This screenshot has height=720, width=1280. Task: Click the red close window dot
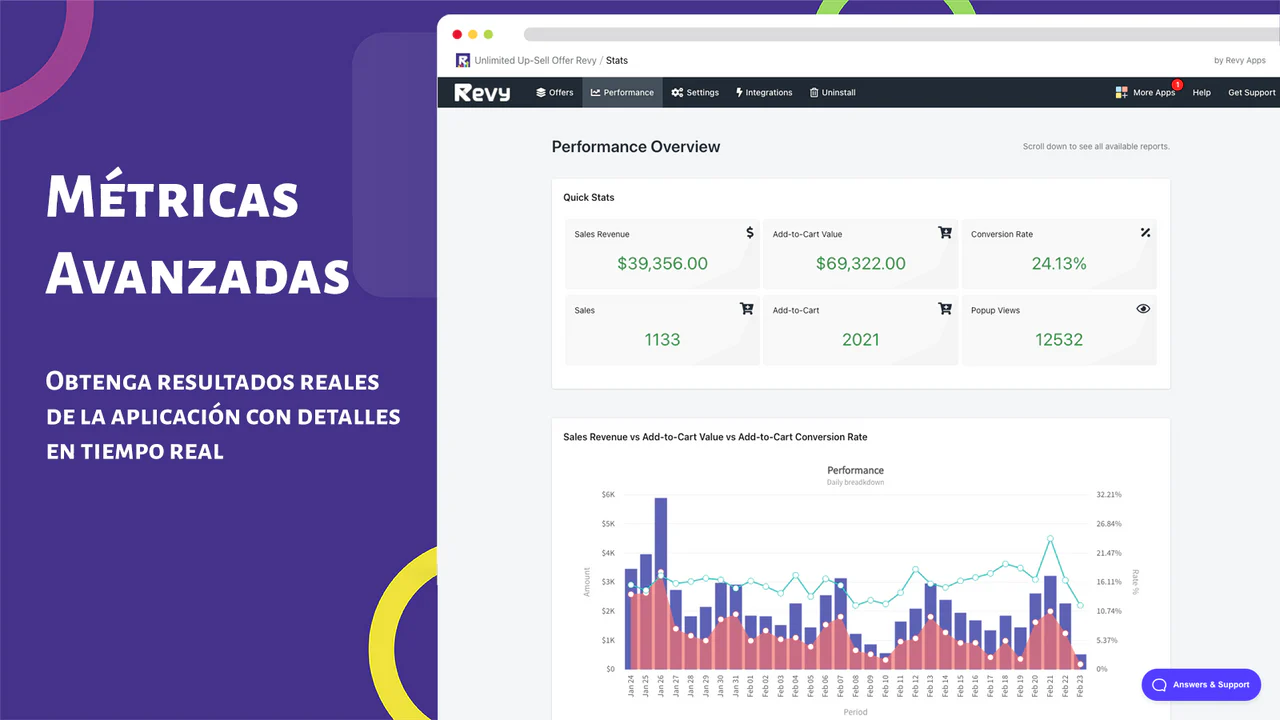(457, 34)
